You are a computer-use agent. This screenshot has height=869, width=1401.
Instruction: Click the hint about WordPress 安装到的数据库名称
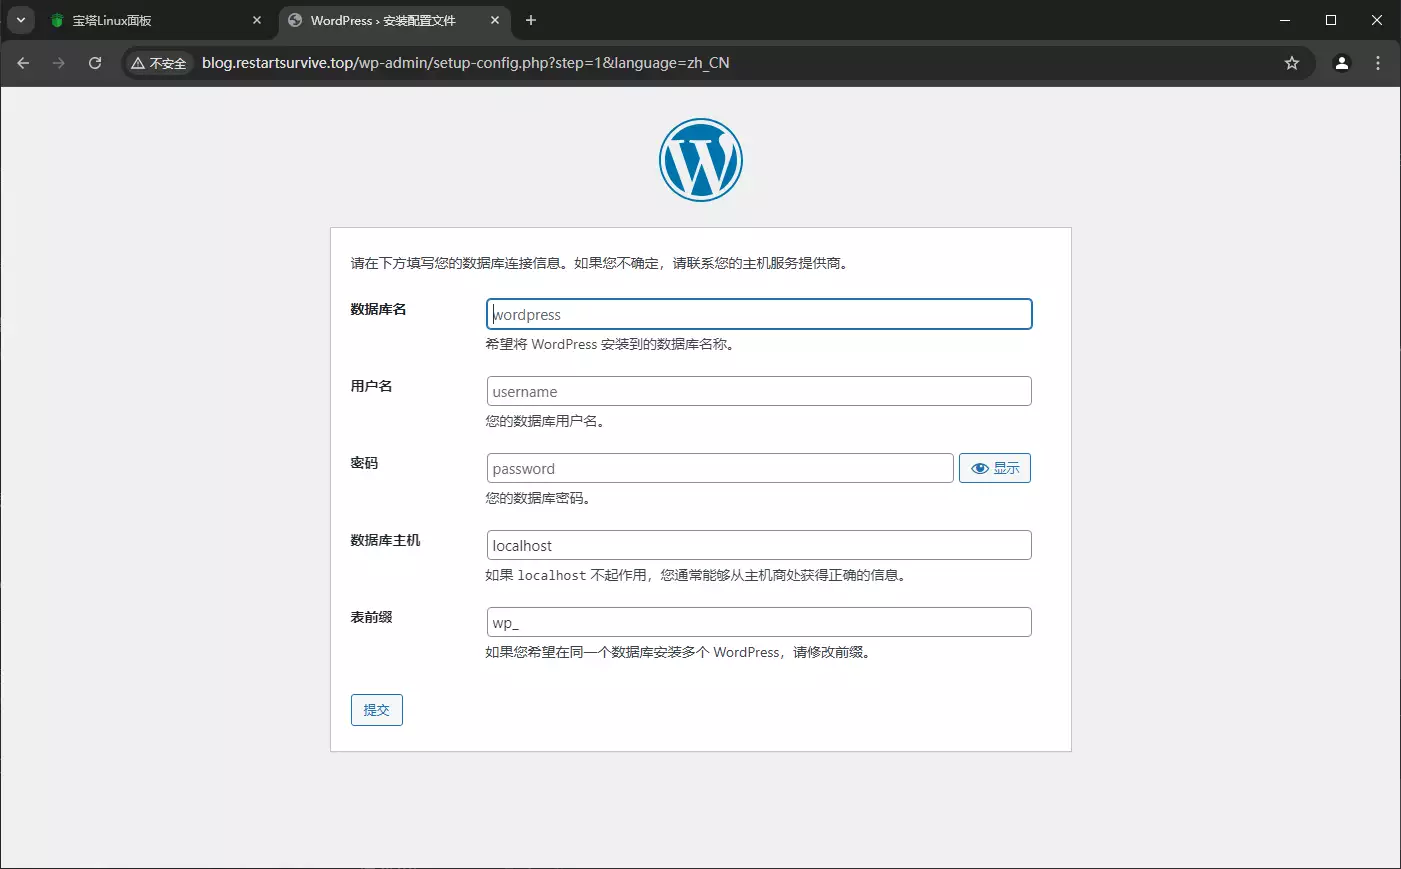point(611,344)
